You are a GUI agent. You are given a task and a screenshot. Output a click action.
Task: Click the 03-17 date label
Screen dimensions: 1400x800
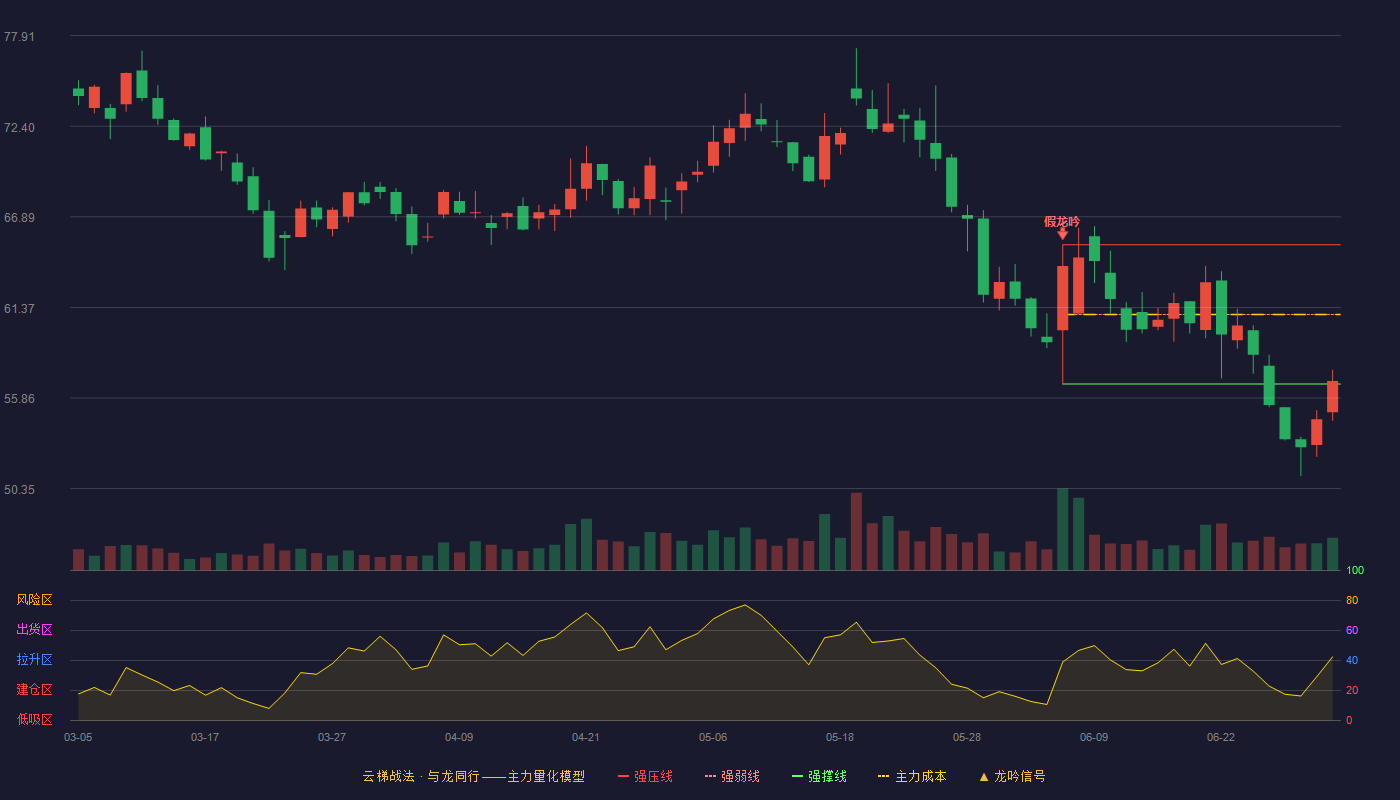(x=205, y=737)
